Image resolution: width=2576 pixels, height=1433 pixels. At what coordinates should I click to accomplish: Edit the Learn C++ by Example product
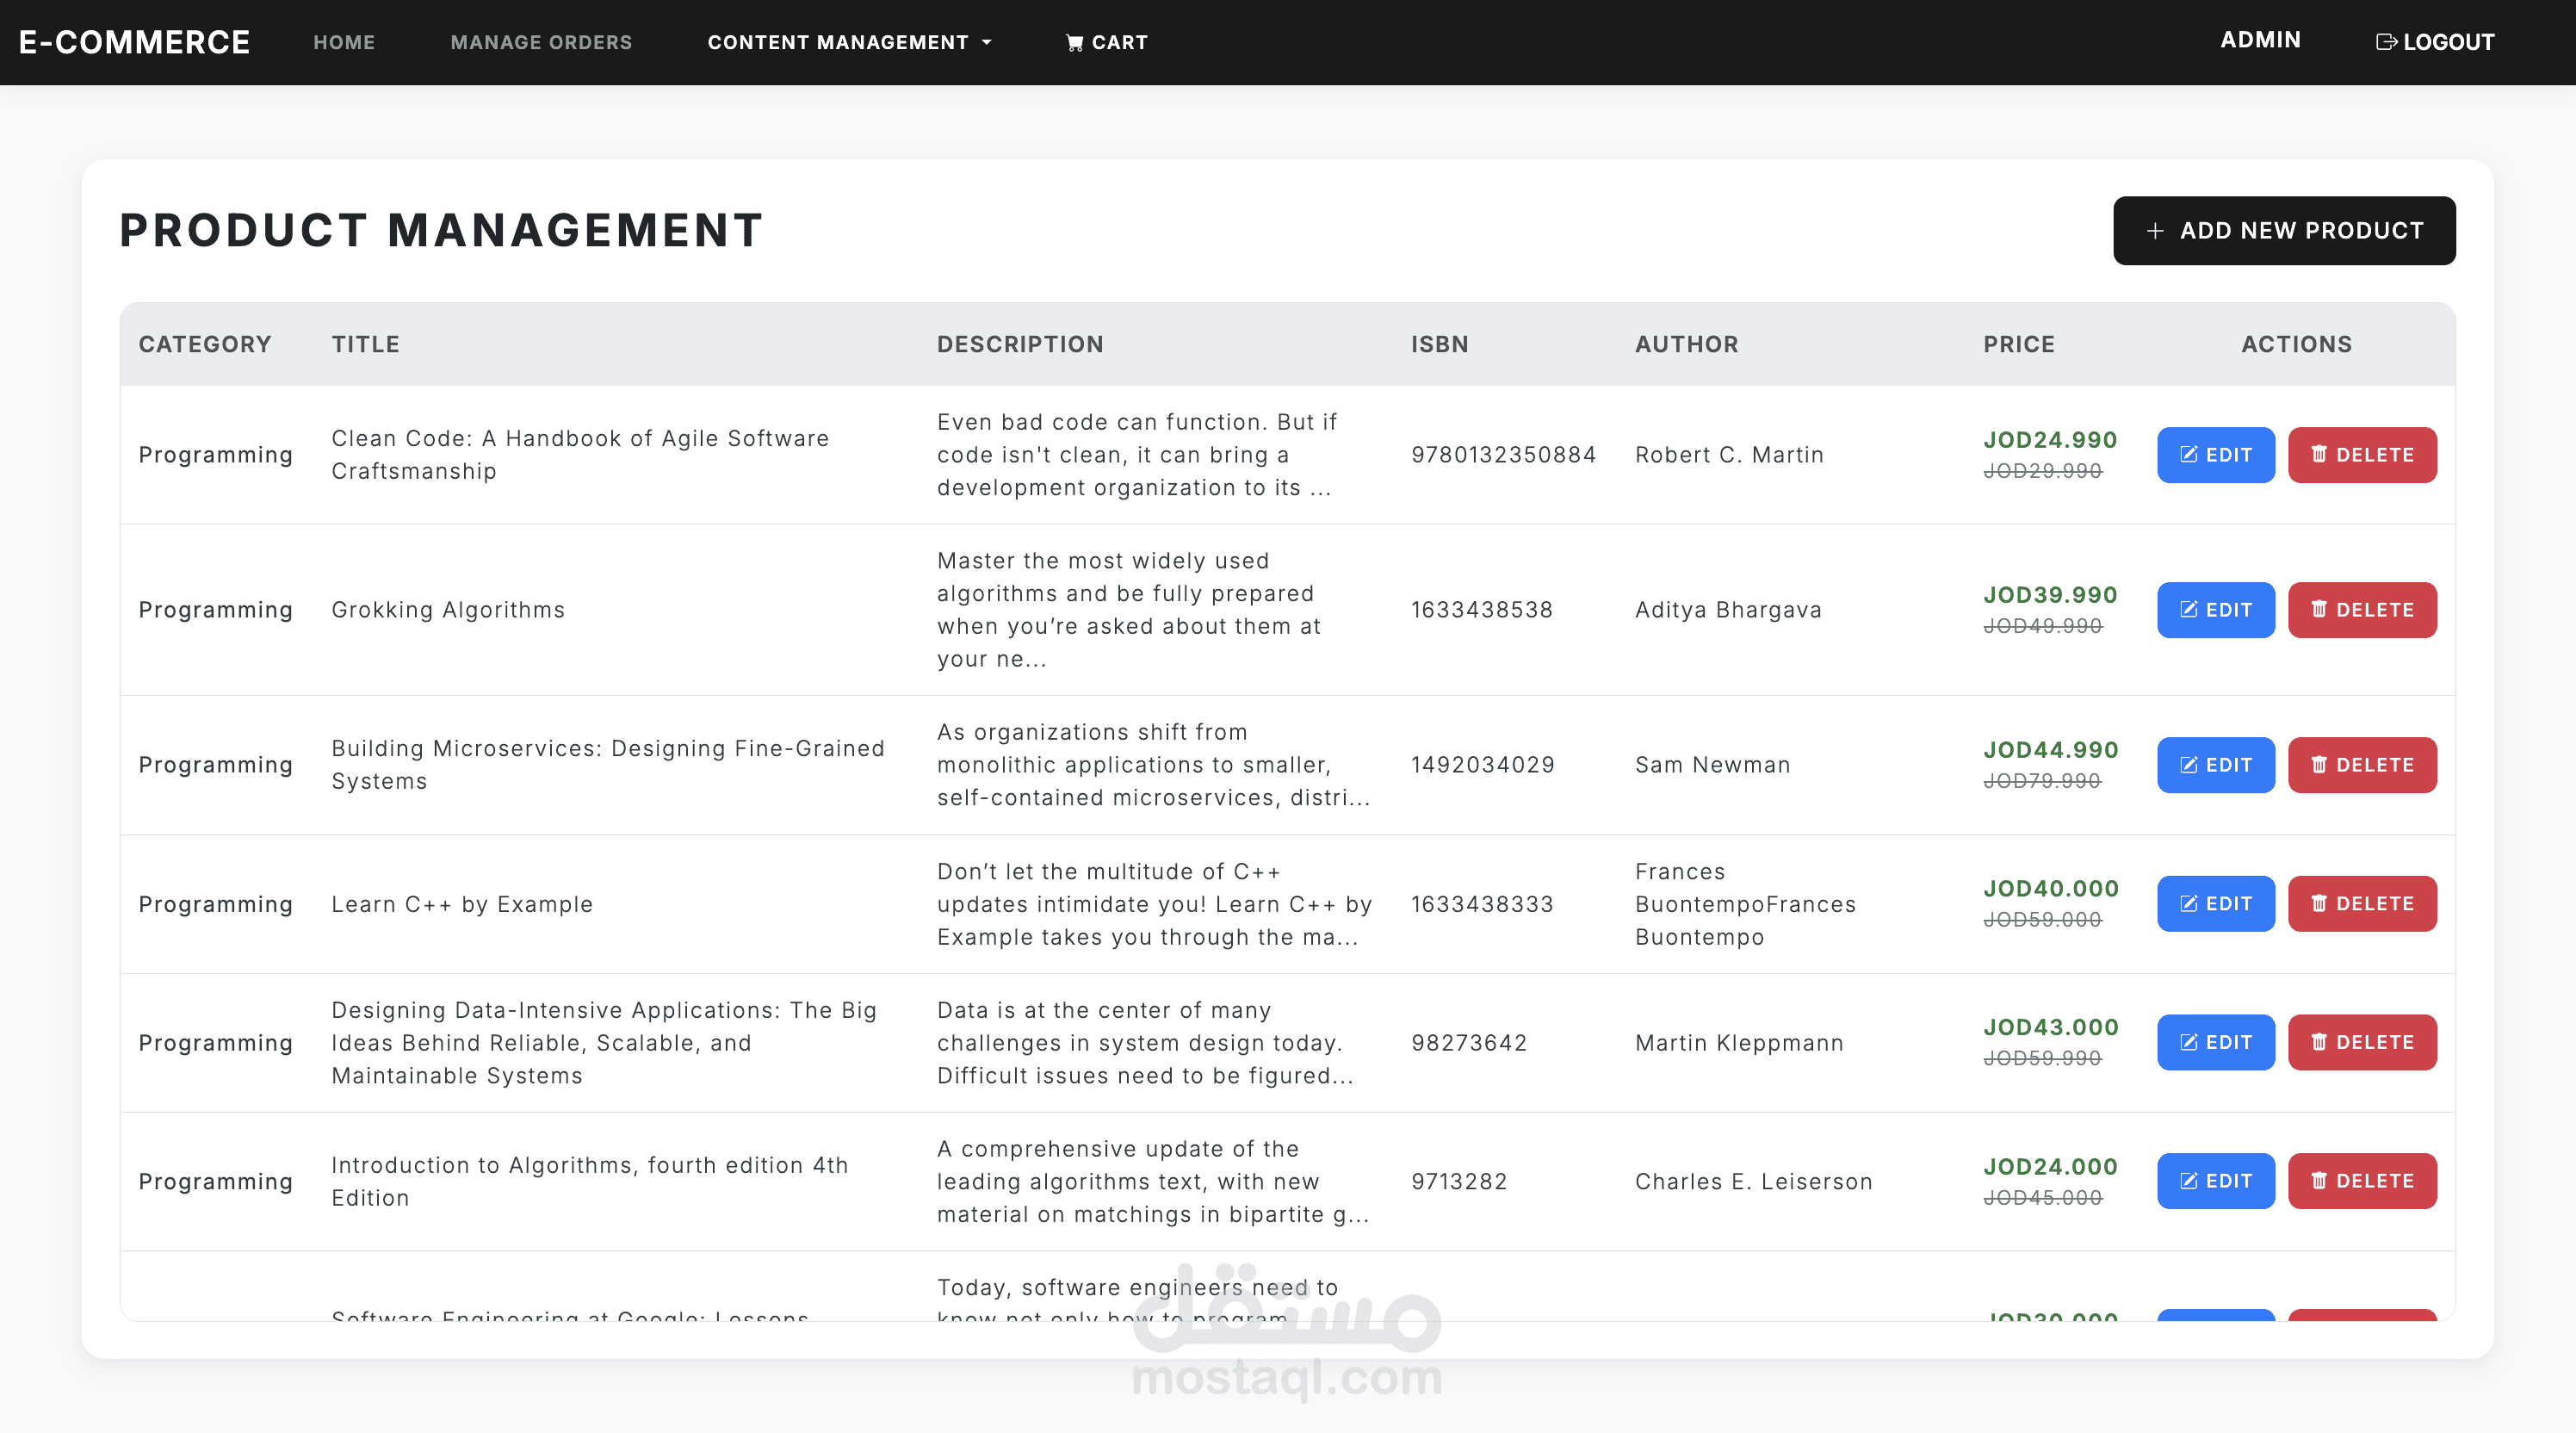tap(2215, 904)
